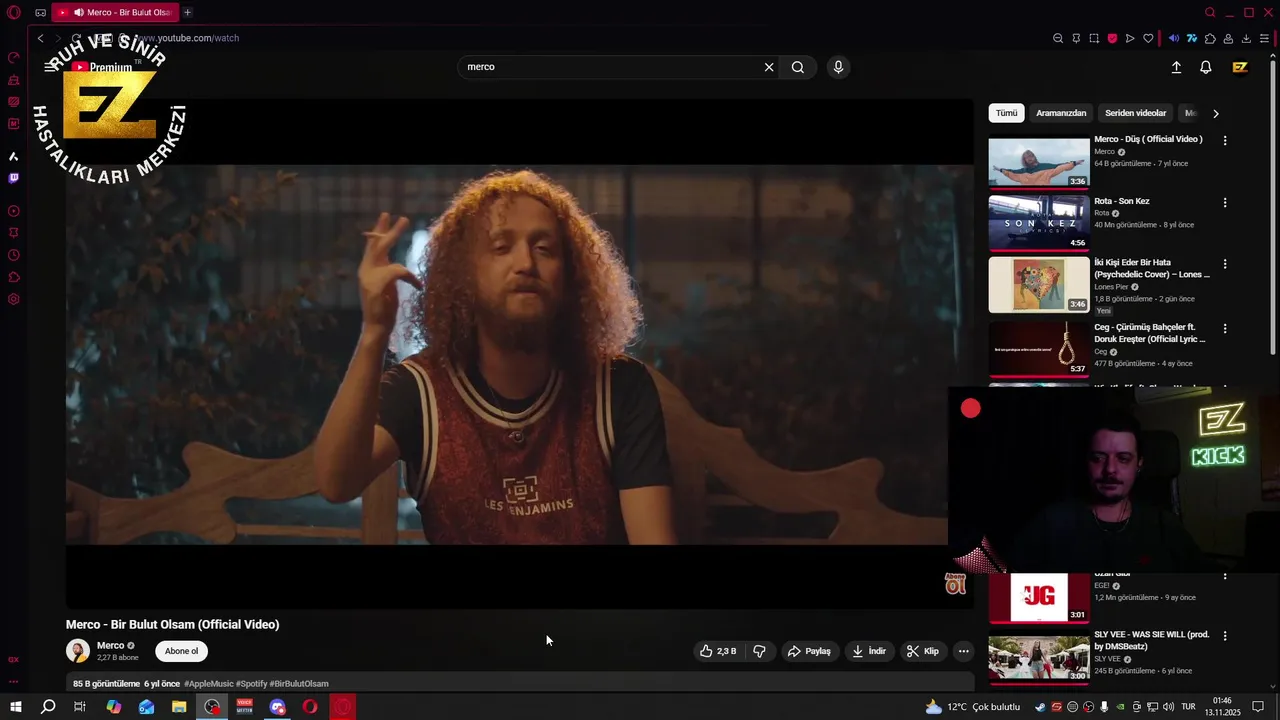Open Windows taskbar search
Screen dimensions: 1280x720
(x=48, y=707)
